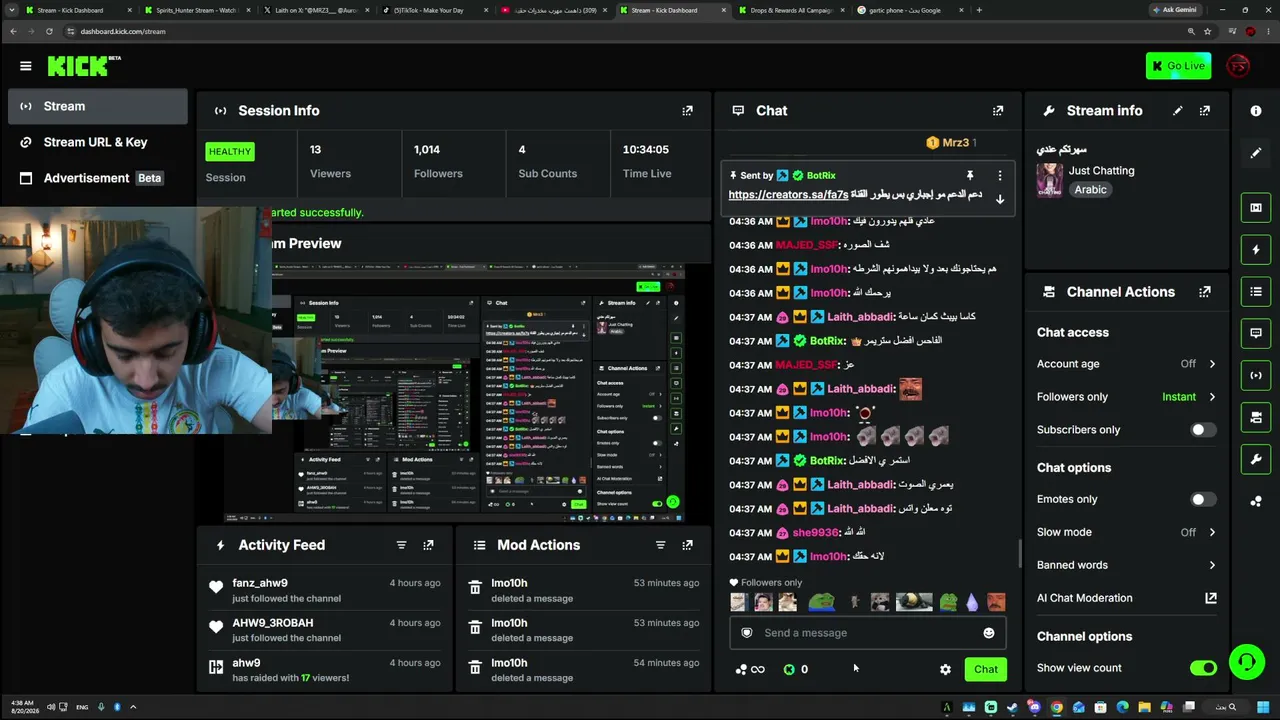Pop out the Session Info panel

[x=687, y=111]
